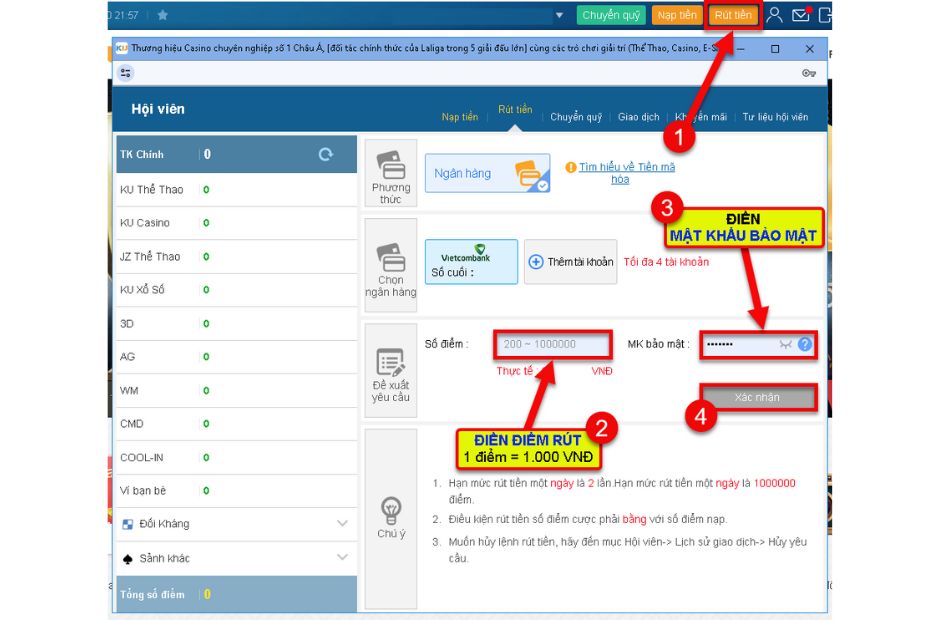Screen dimensions: 940x620
Task: Select the 3D wallet row
Action: click(236, 324)
